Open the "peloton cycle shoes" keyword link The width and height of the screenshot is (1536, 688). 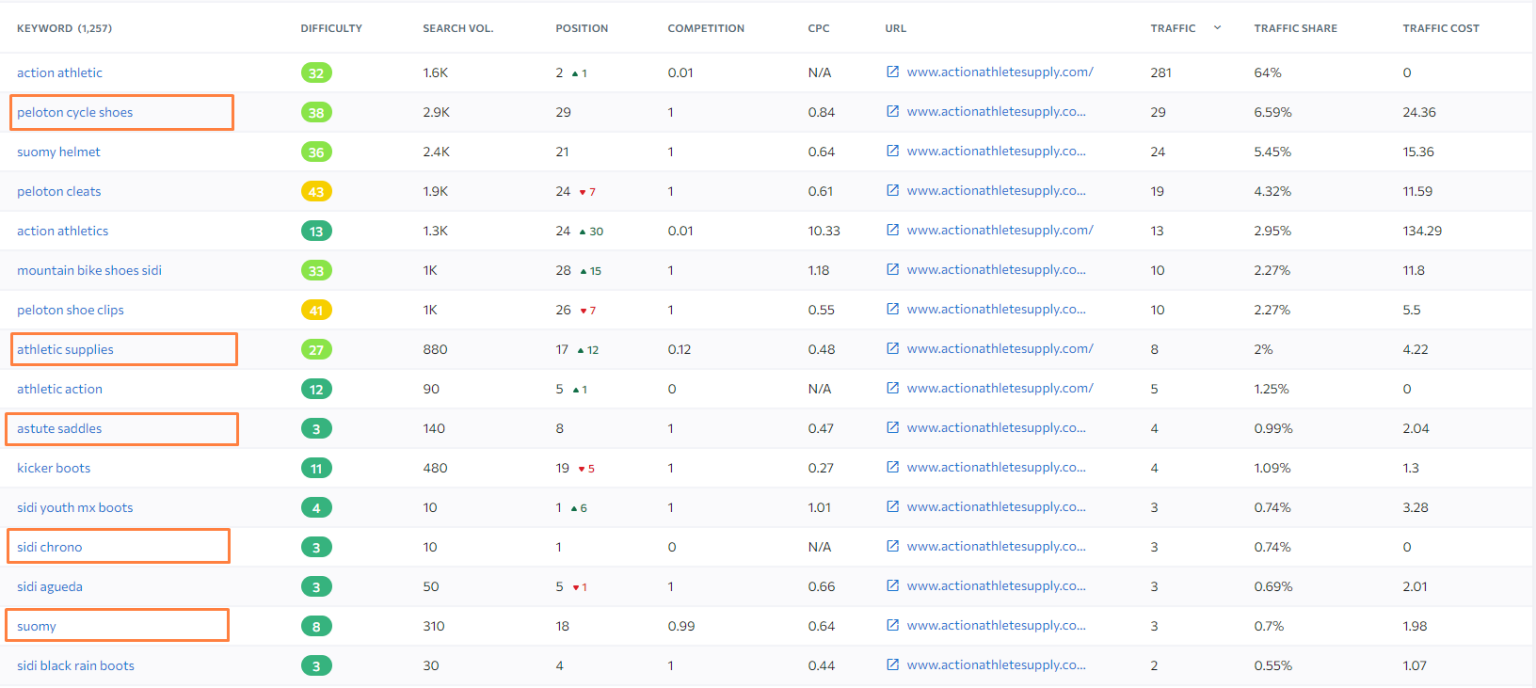tap(75, 112)
